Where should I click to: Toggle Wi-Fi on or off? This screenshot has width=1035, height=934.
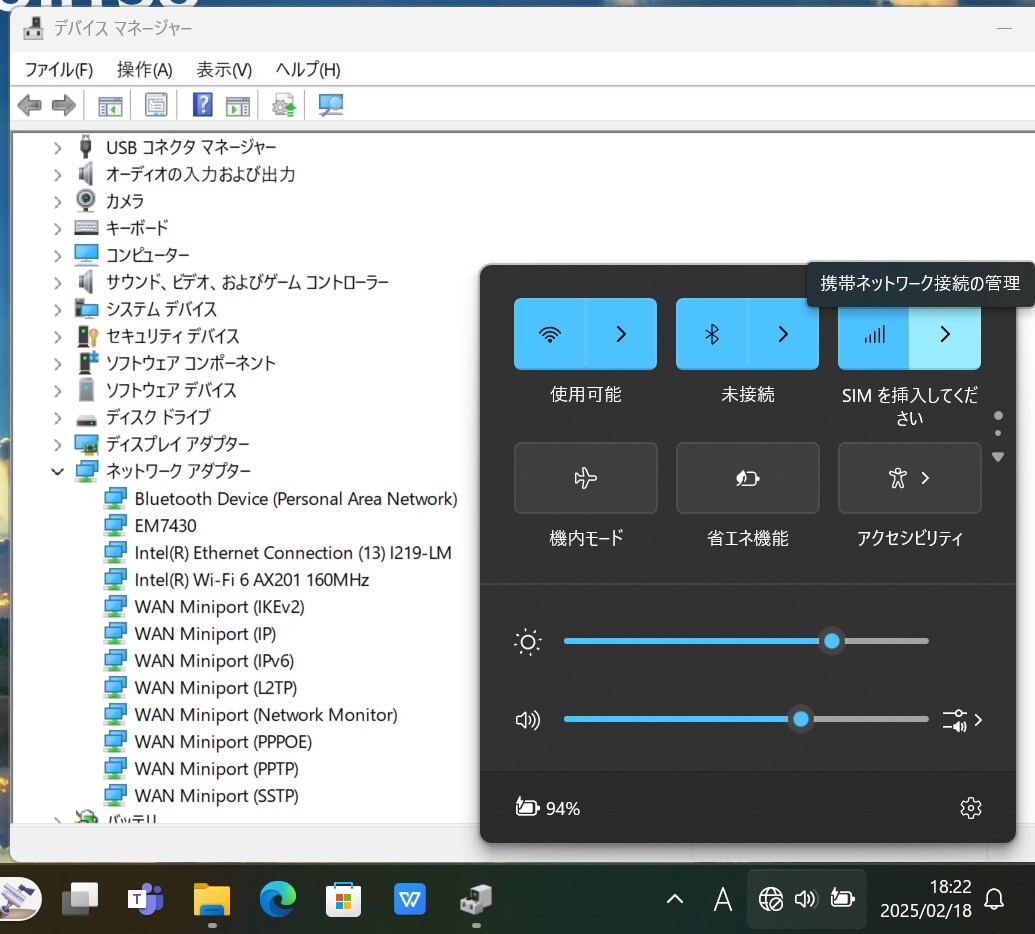tap(549, 335)
